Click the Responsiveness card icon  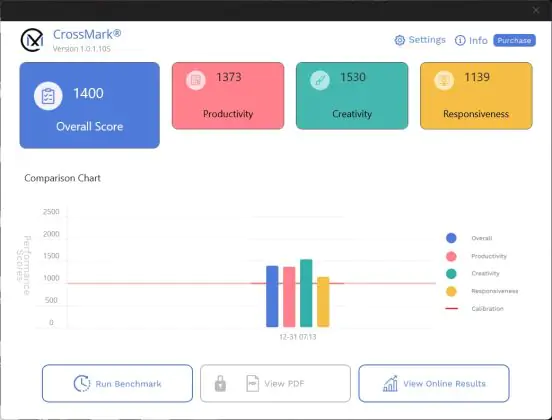point(444,80)
